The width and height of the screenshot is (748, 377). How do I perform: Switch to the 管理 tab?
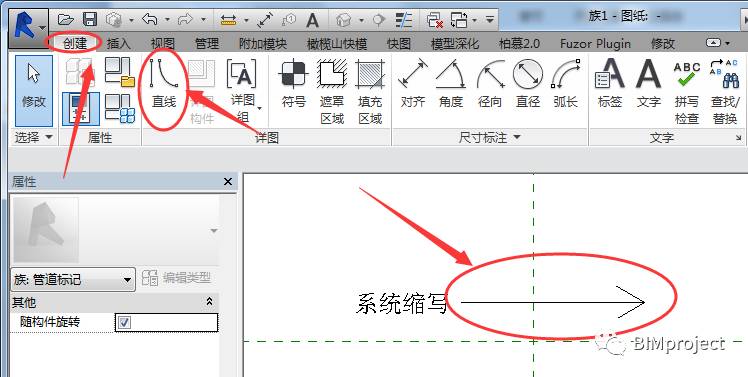point(207,44)
